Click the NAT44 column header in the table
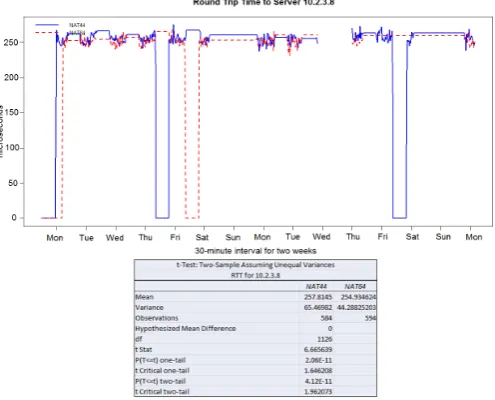The width and height of the screenshot is (495, 400). pyautogui.click(x=316, y=286)
